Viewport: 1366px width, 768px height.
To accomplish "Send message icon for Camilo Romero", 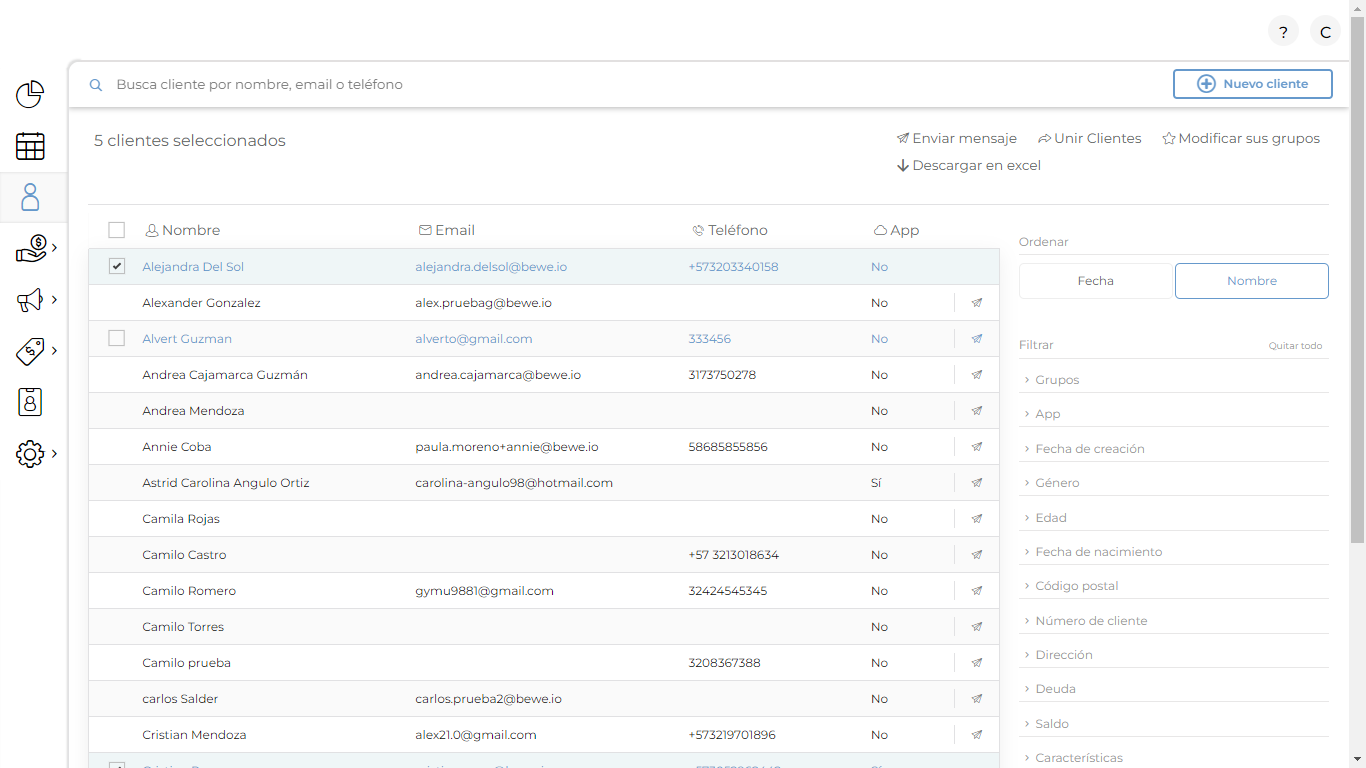I will point(977,591).
